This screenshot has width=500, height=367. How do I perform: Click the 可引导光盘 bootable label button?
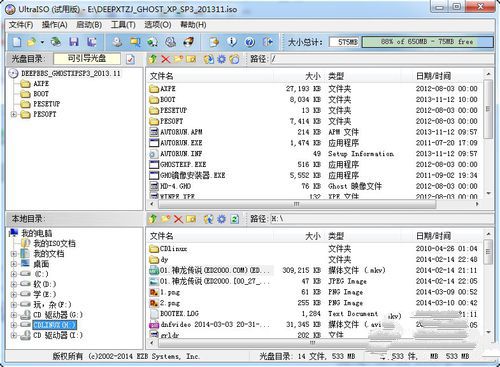tap(87, 59)
